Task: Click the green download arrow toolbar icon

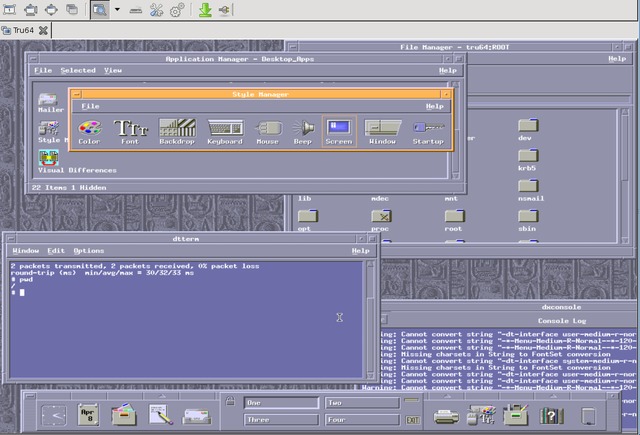Action: pyautogui.click(x=205, y=9)
